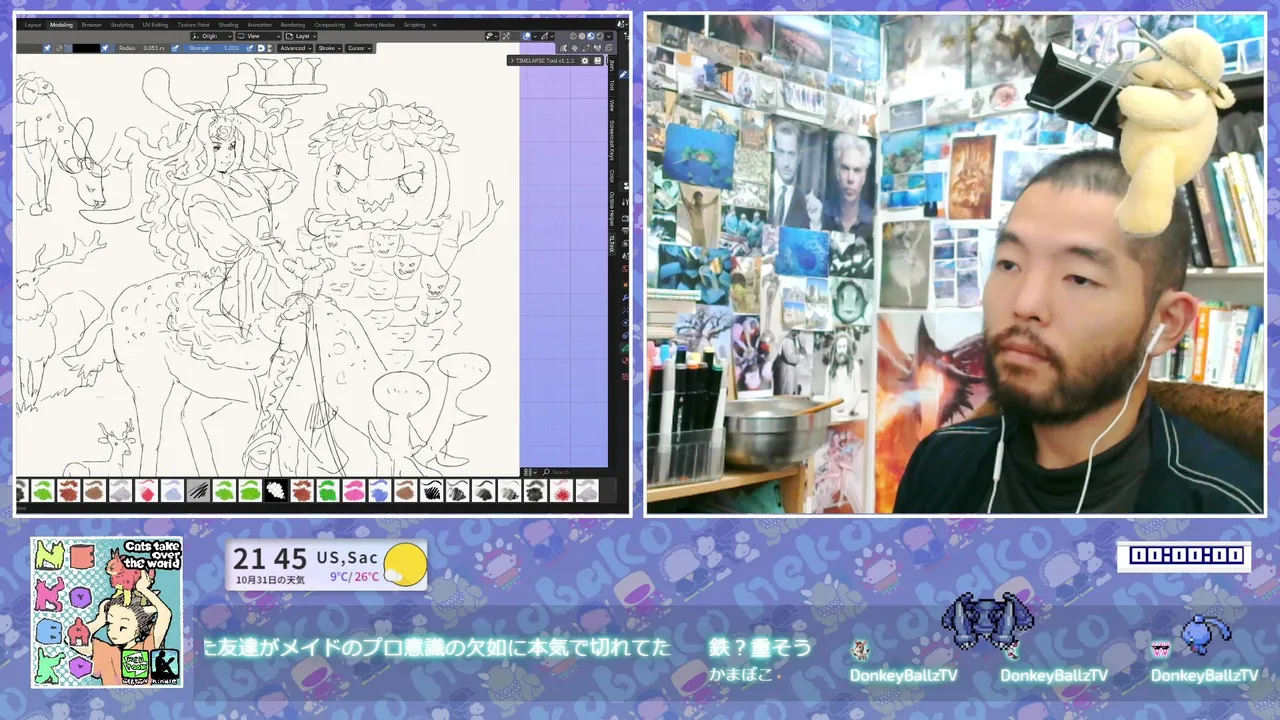Viewport: 1280px width, 720px height.
Task: Click the Strength slider field
Action: pyautogui.click(x=213, y=48)
